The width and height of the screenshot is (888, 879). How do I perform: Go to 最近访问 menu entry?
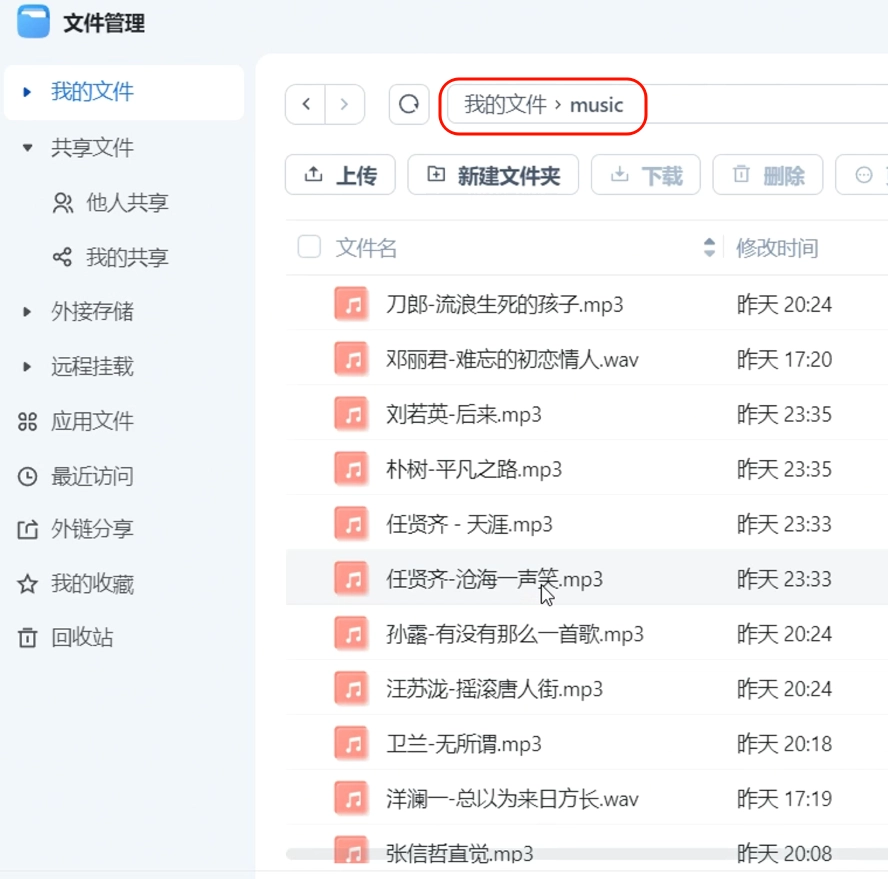[x=92, y=476]
